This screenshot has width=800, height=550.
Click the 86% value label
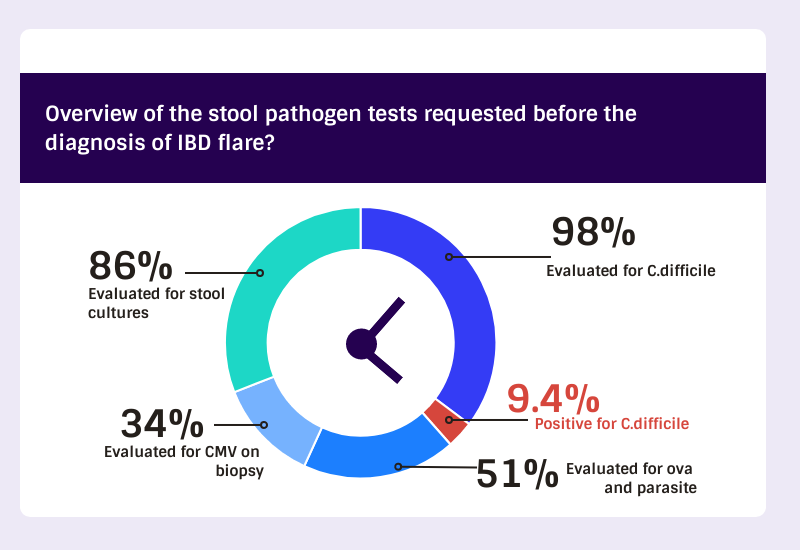(x=131, y=265)
